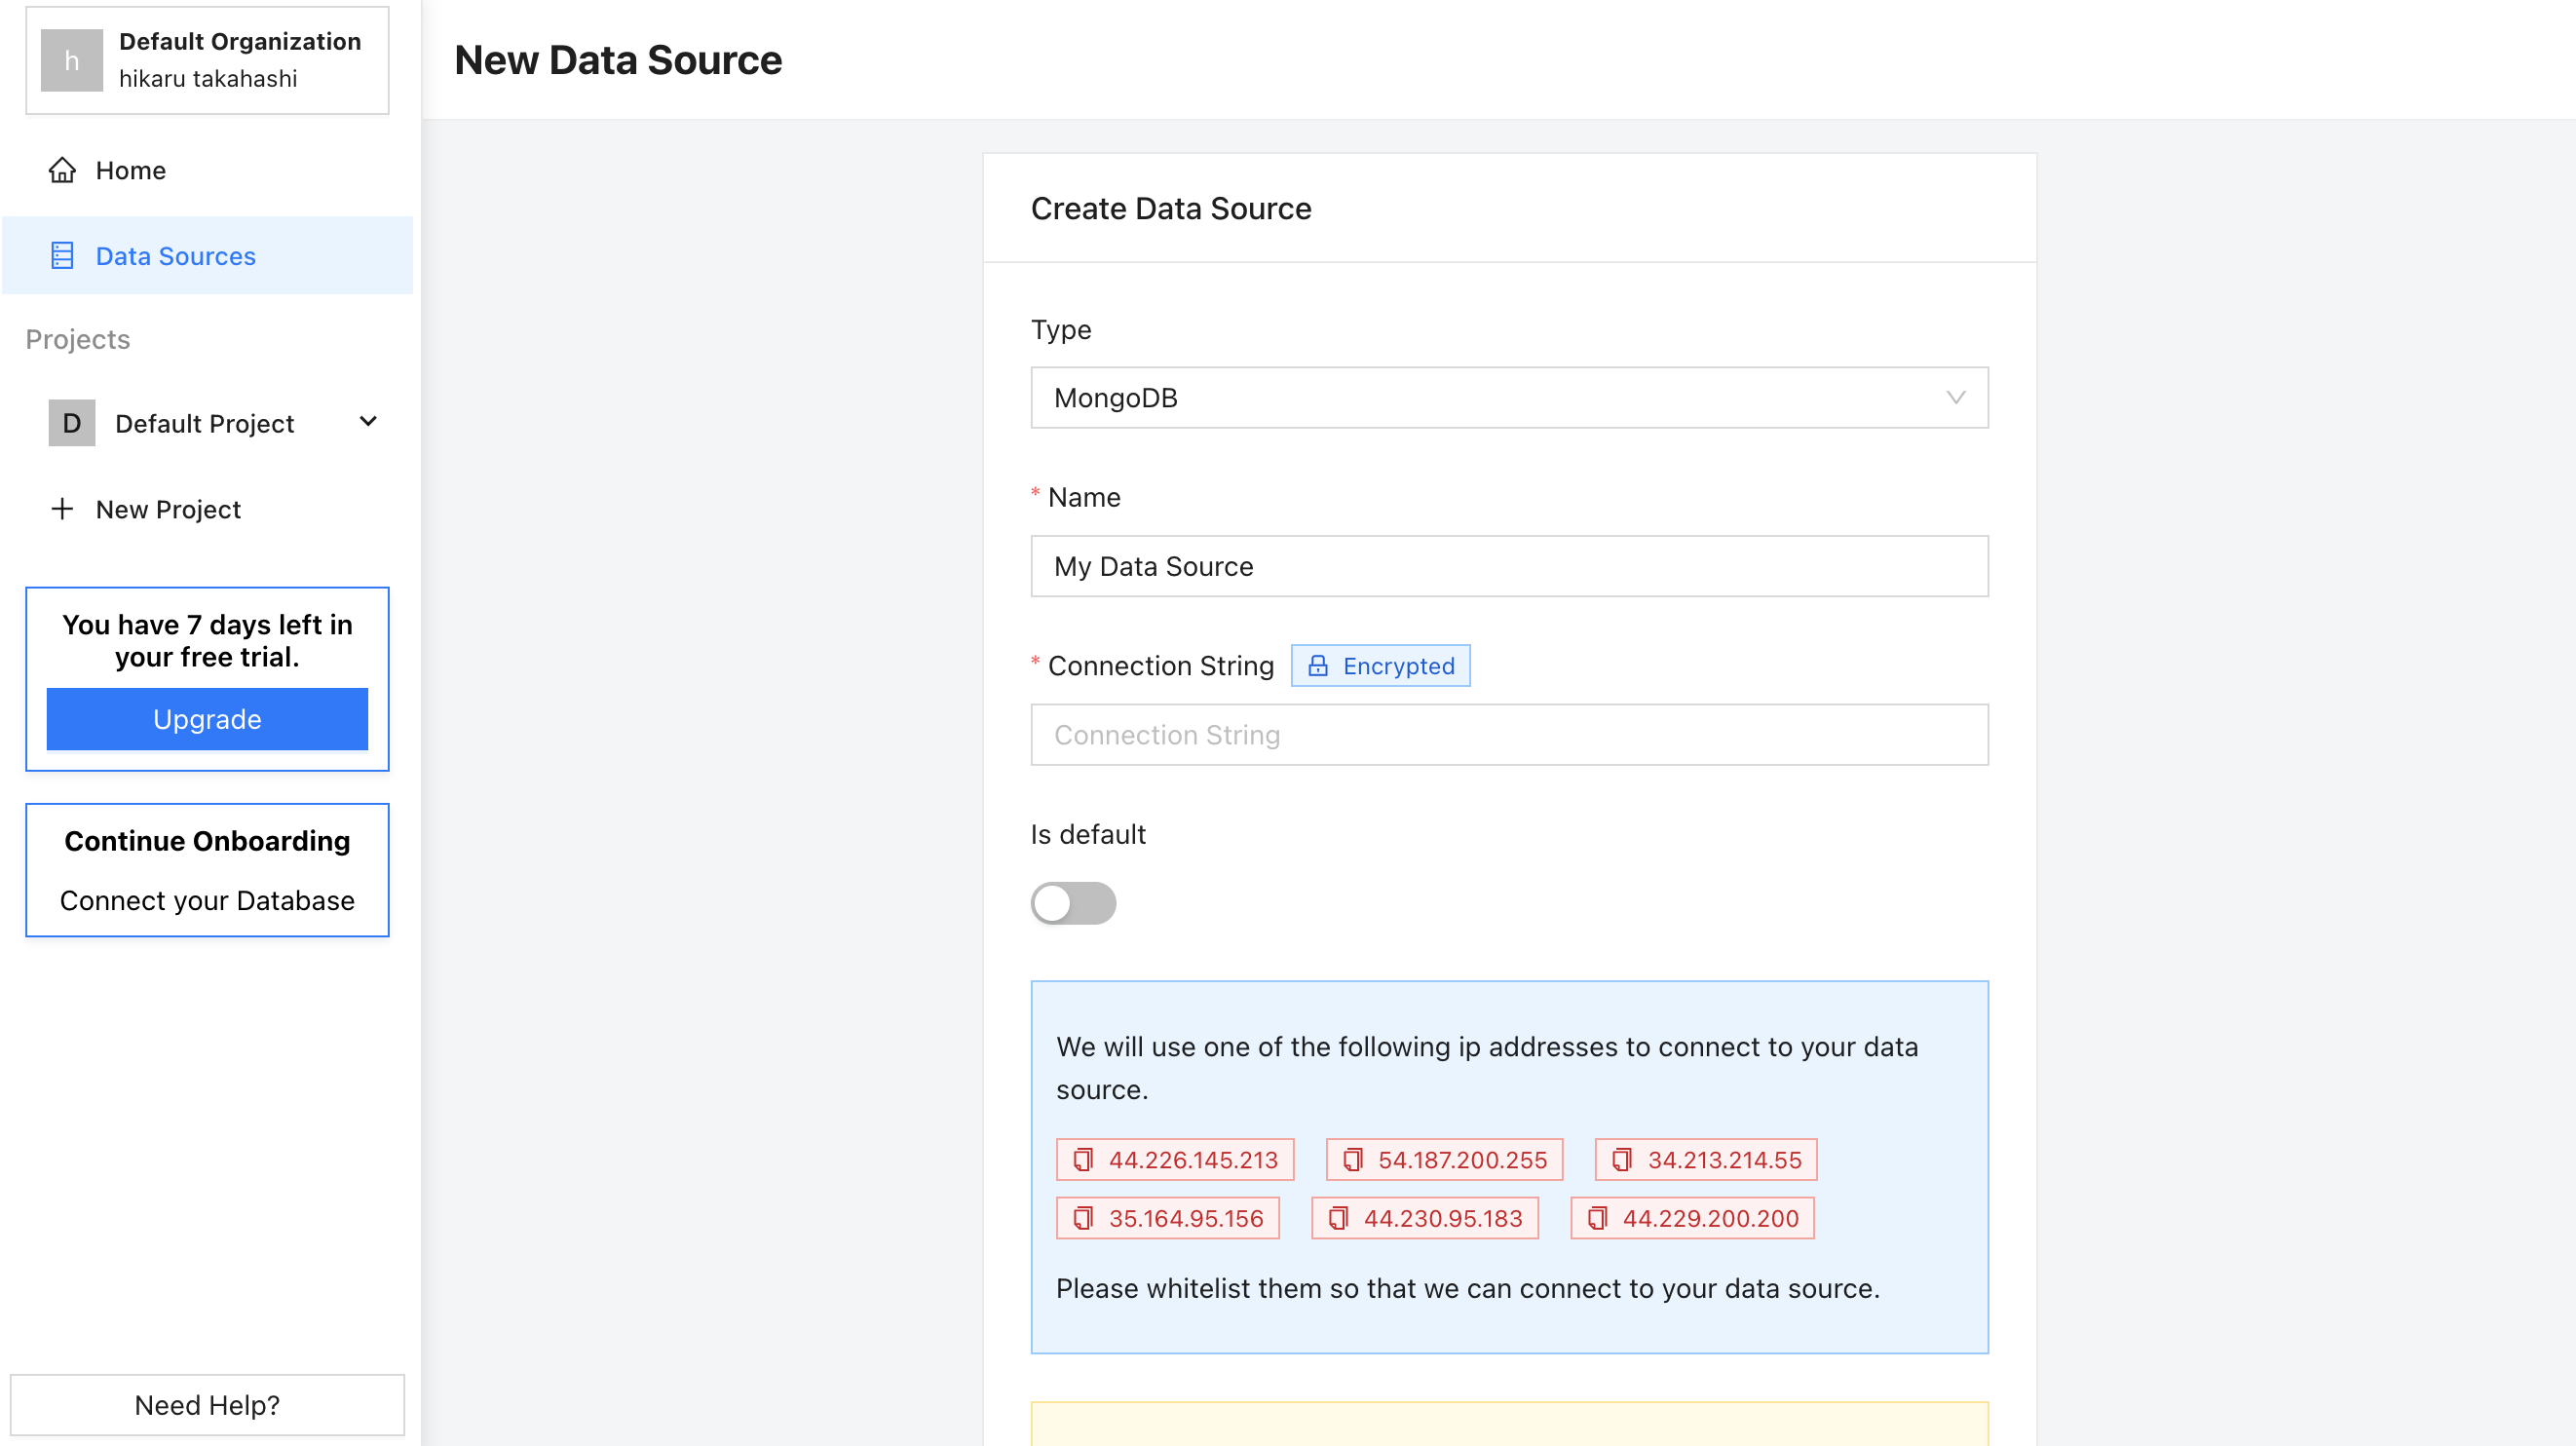Click the Create Data Source heading
The width and height of the screenshot is (2576, 1446).
tap(1171, 208)
